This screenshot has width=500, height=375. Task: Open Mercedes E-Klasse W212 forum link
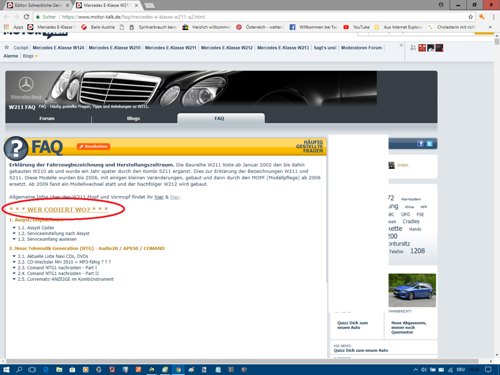(x=227, y=48)
